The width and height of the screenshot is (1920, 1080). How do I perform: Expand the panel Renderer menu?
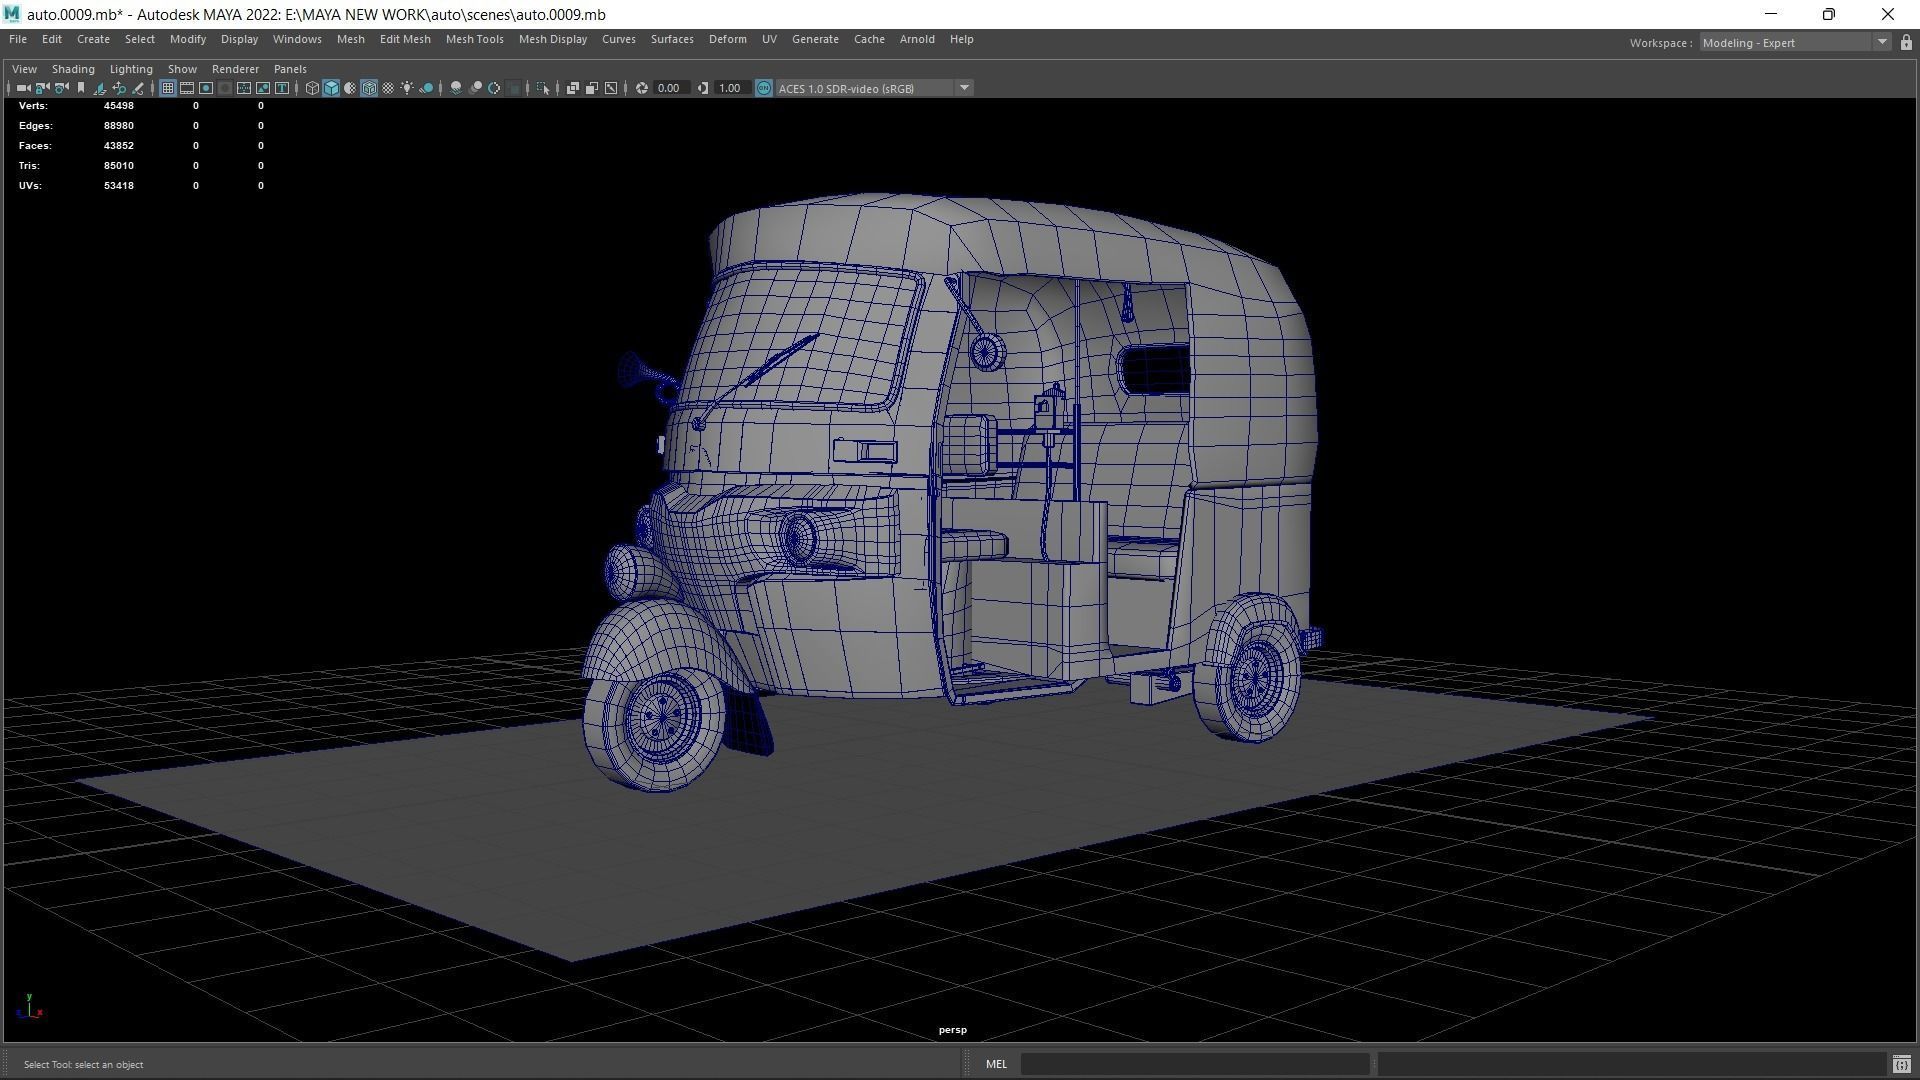[x=235, y=69]
